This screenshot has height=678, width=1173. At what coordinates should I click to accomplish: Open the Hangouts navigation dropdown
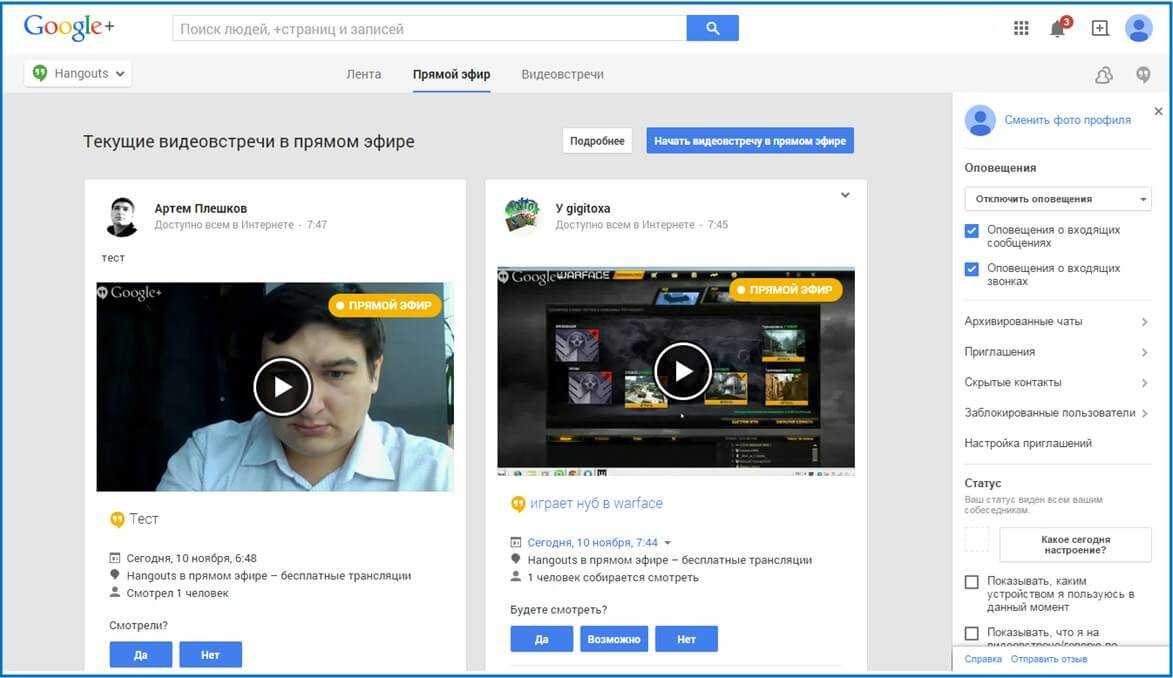tap(79, 74)
